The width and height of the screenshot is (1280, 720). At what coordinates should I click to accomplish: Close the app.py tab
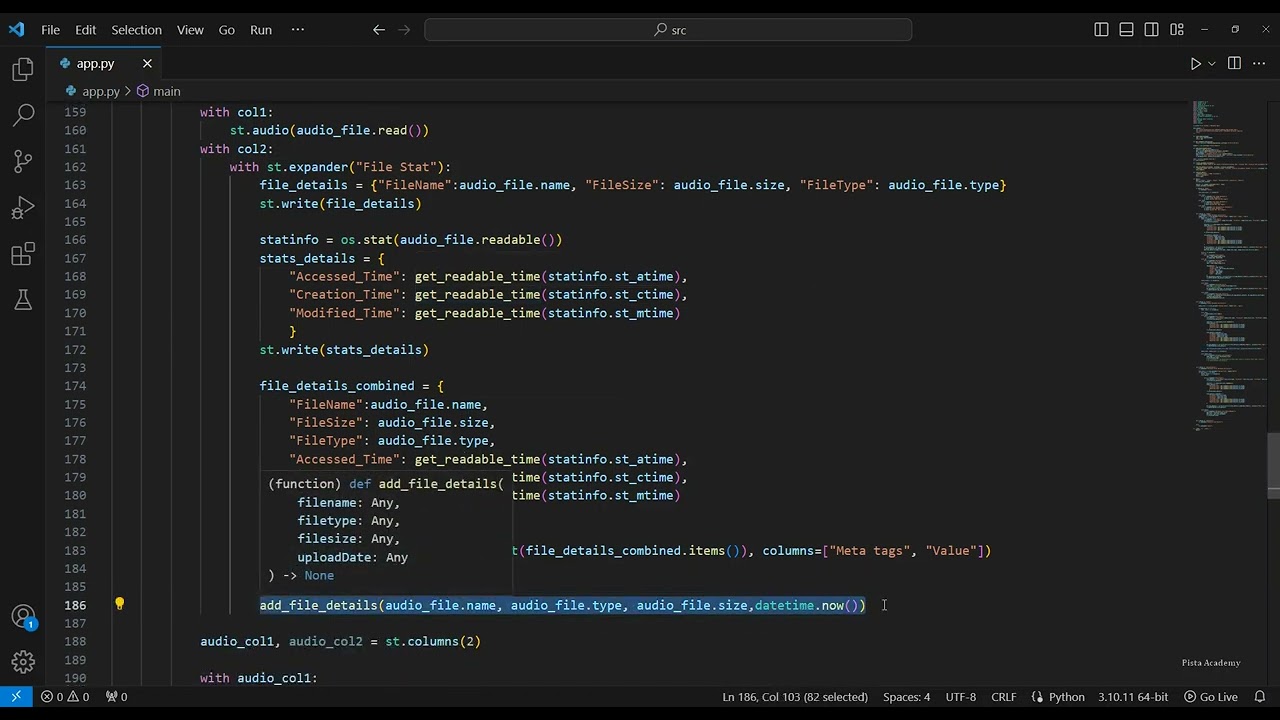point(147,63)
